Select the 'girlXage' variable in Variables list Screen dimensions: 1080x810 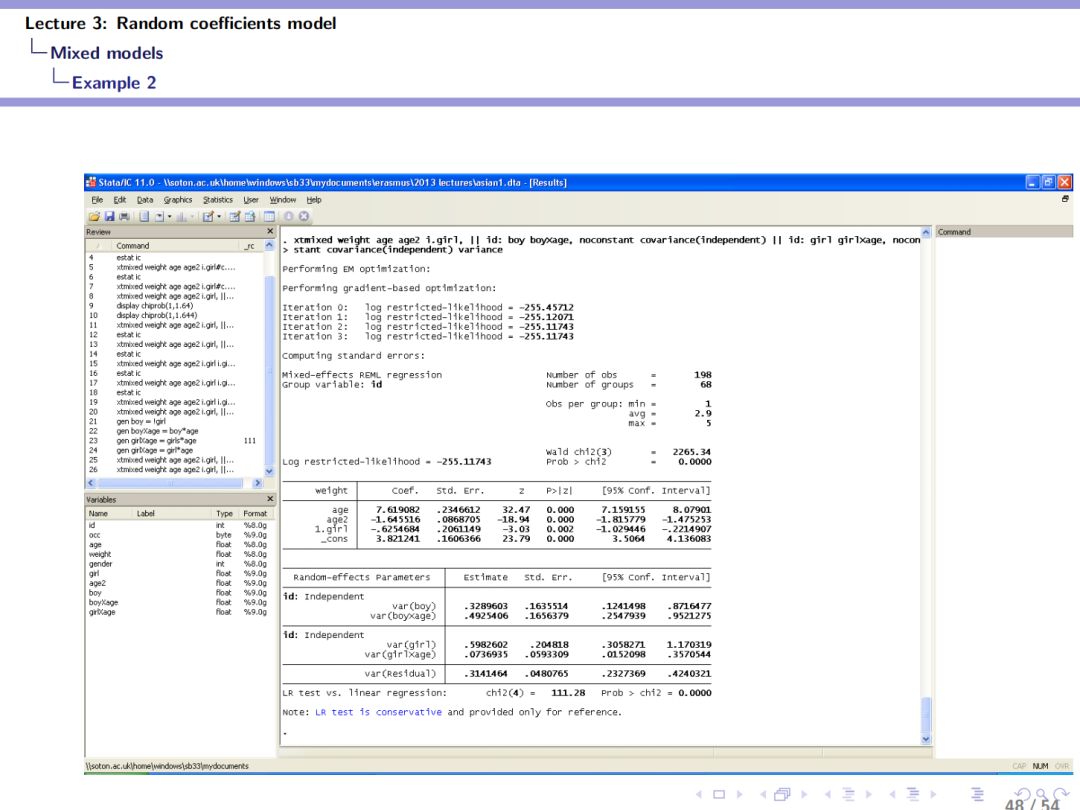click(102, 612)
